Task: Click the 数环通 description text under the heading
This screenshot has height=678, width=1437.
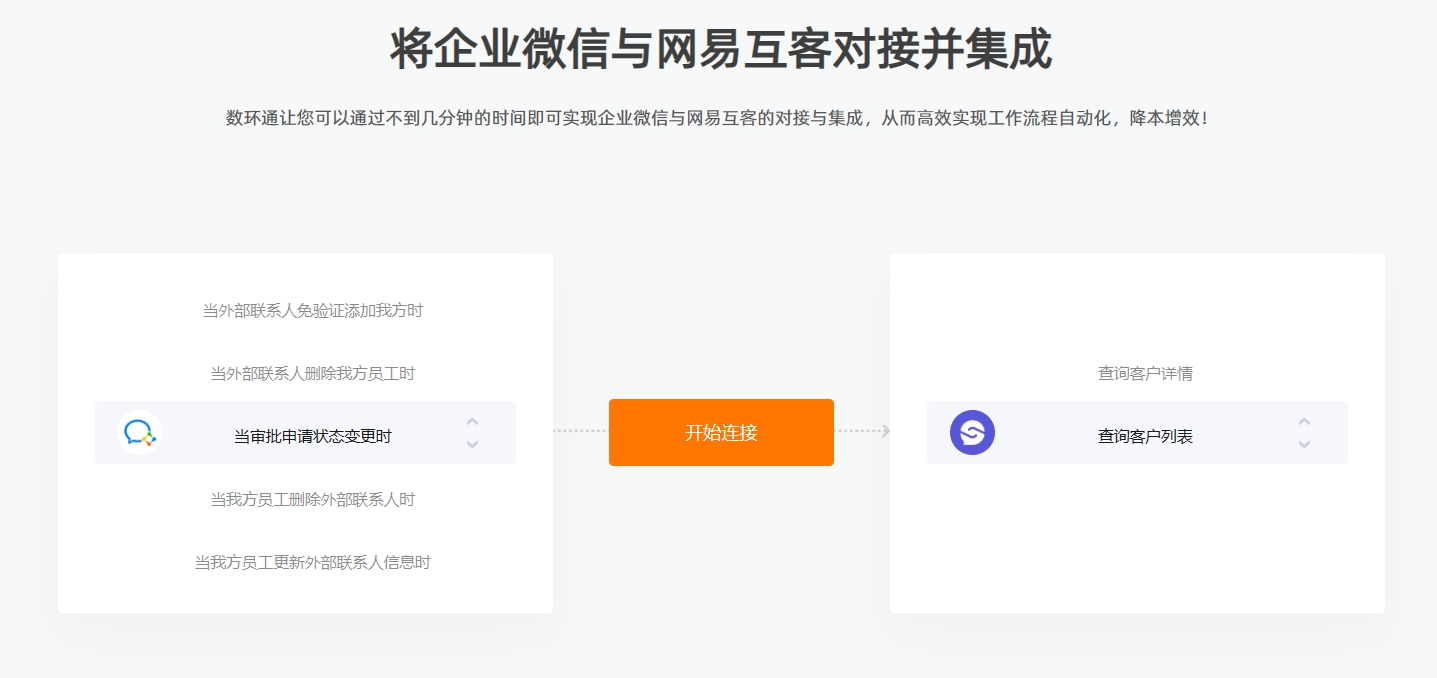Action: 717,118
